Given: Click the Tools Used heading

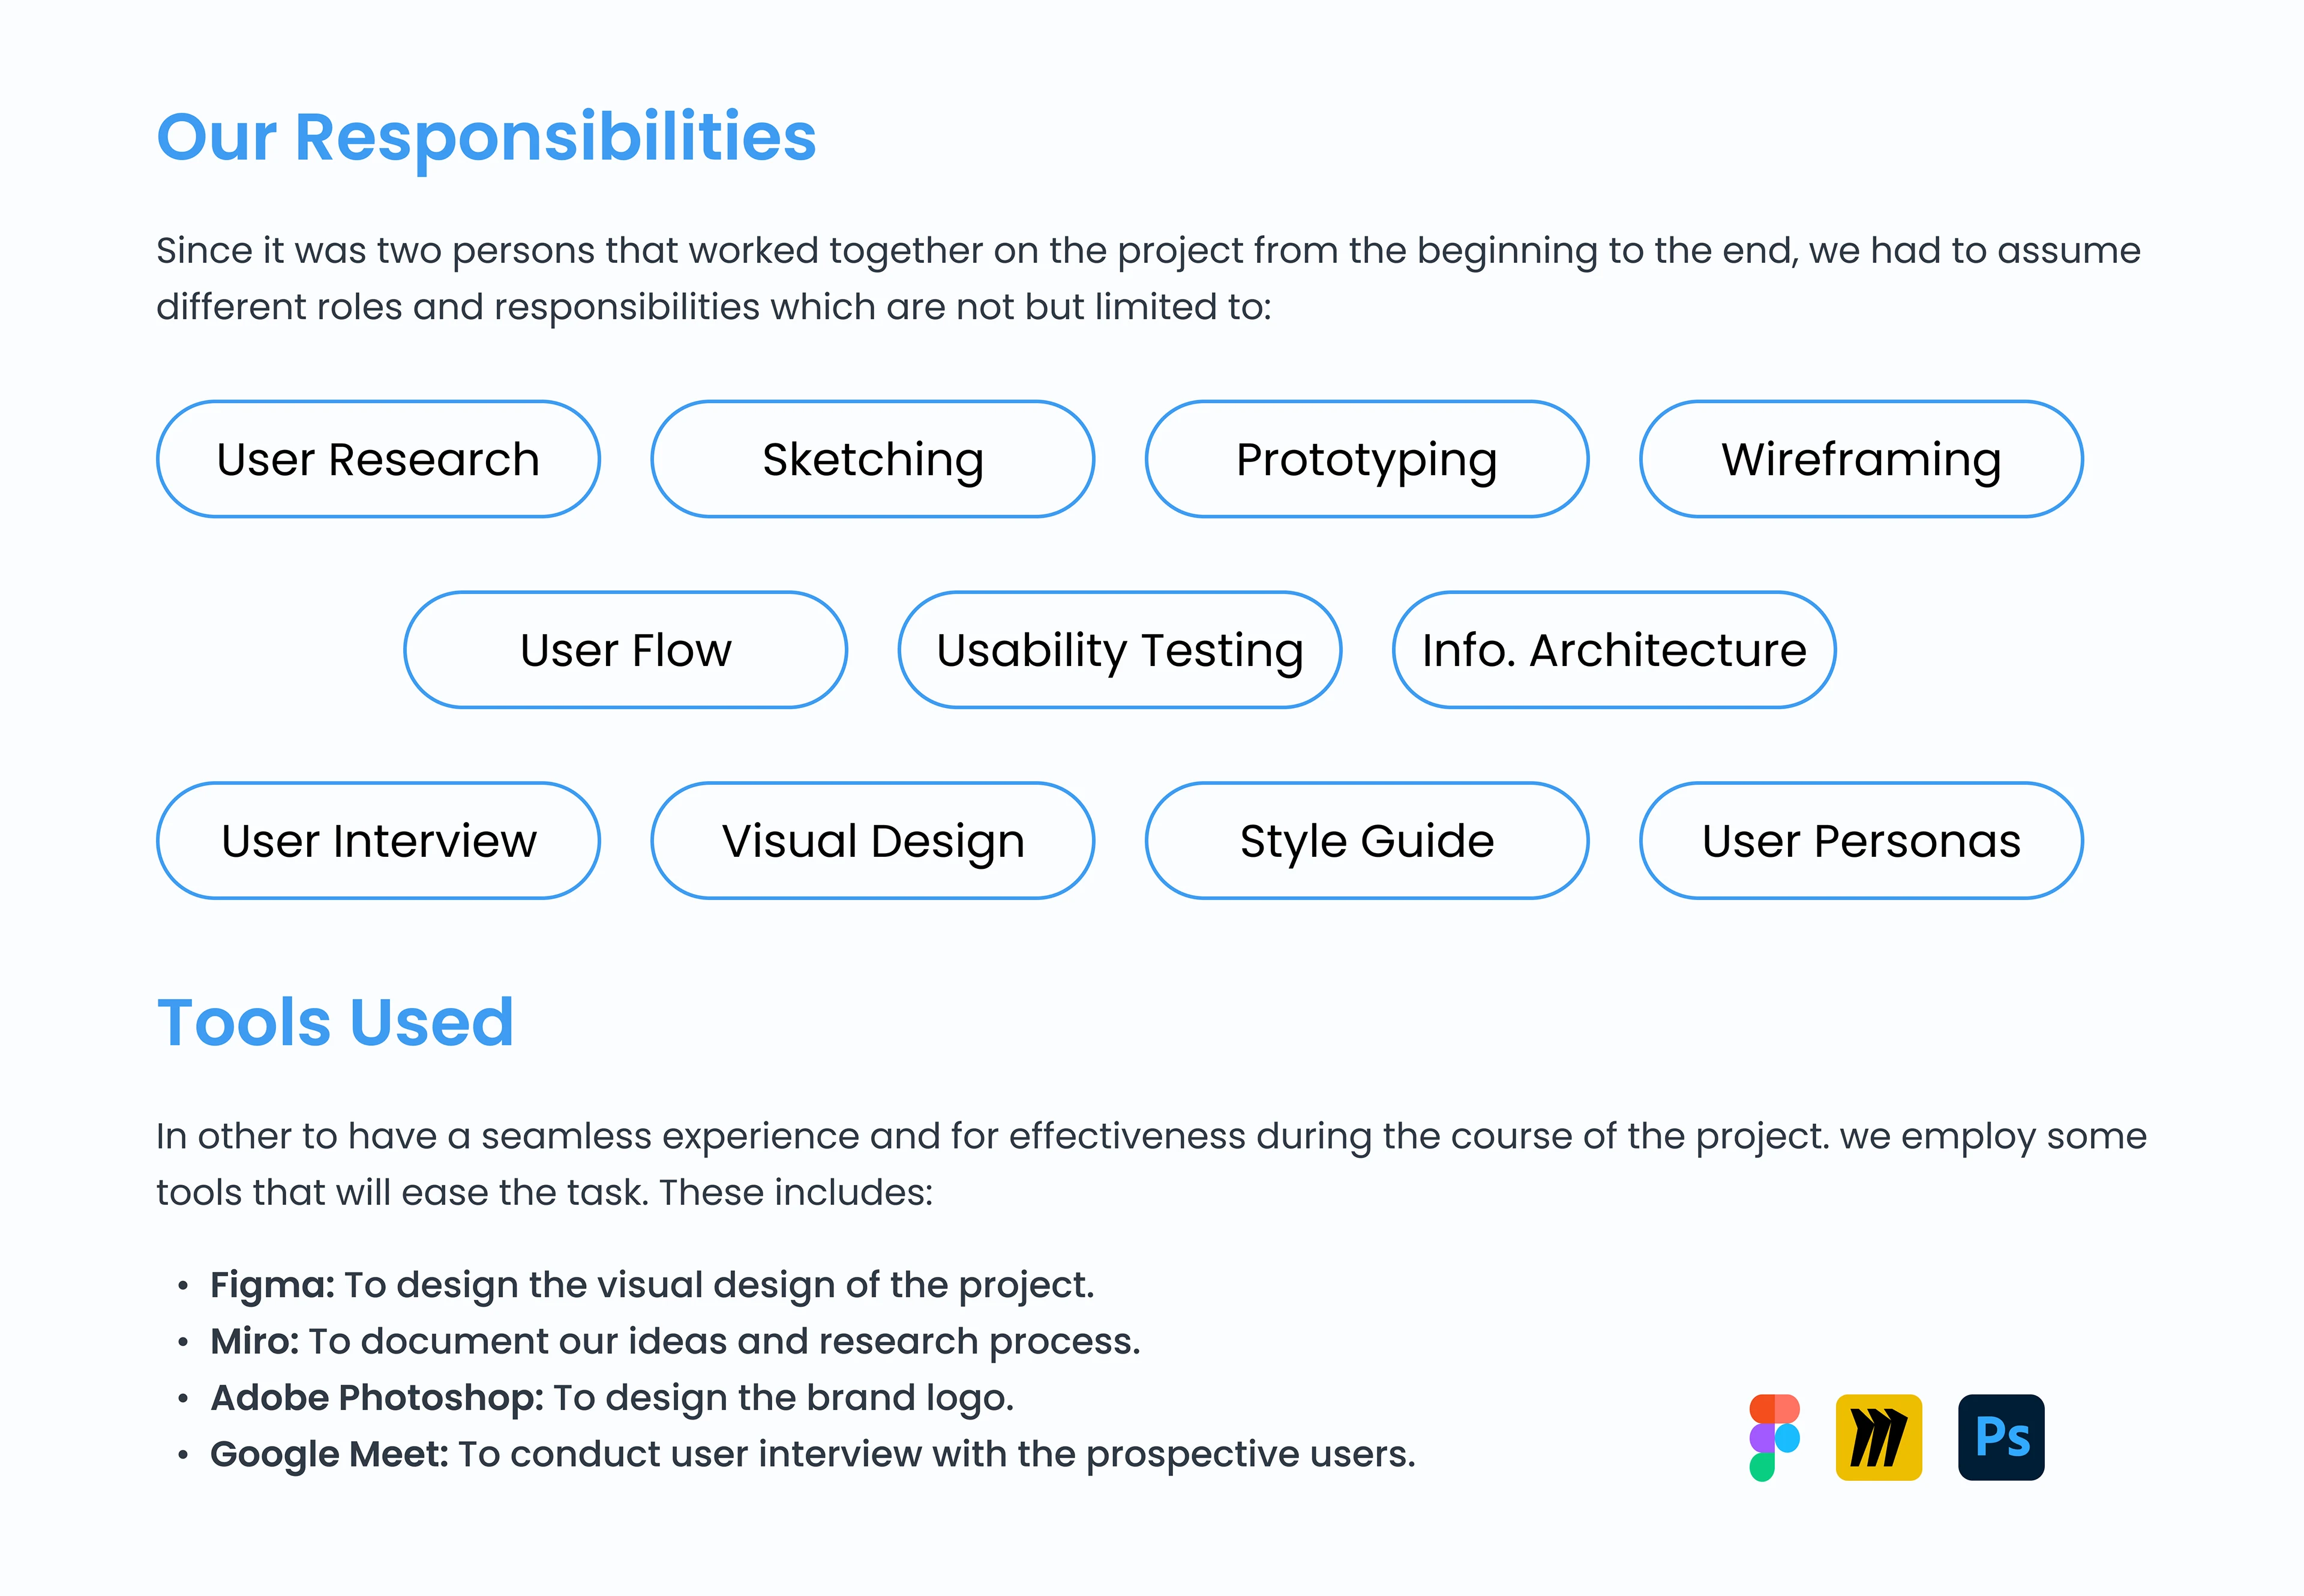Looking at the screenshot, I should (335, 1023).
